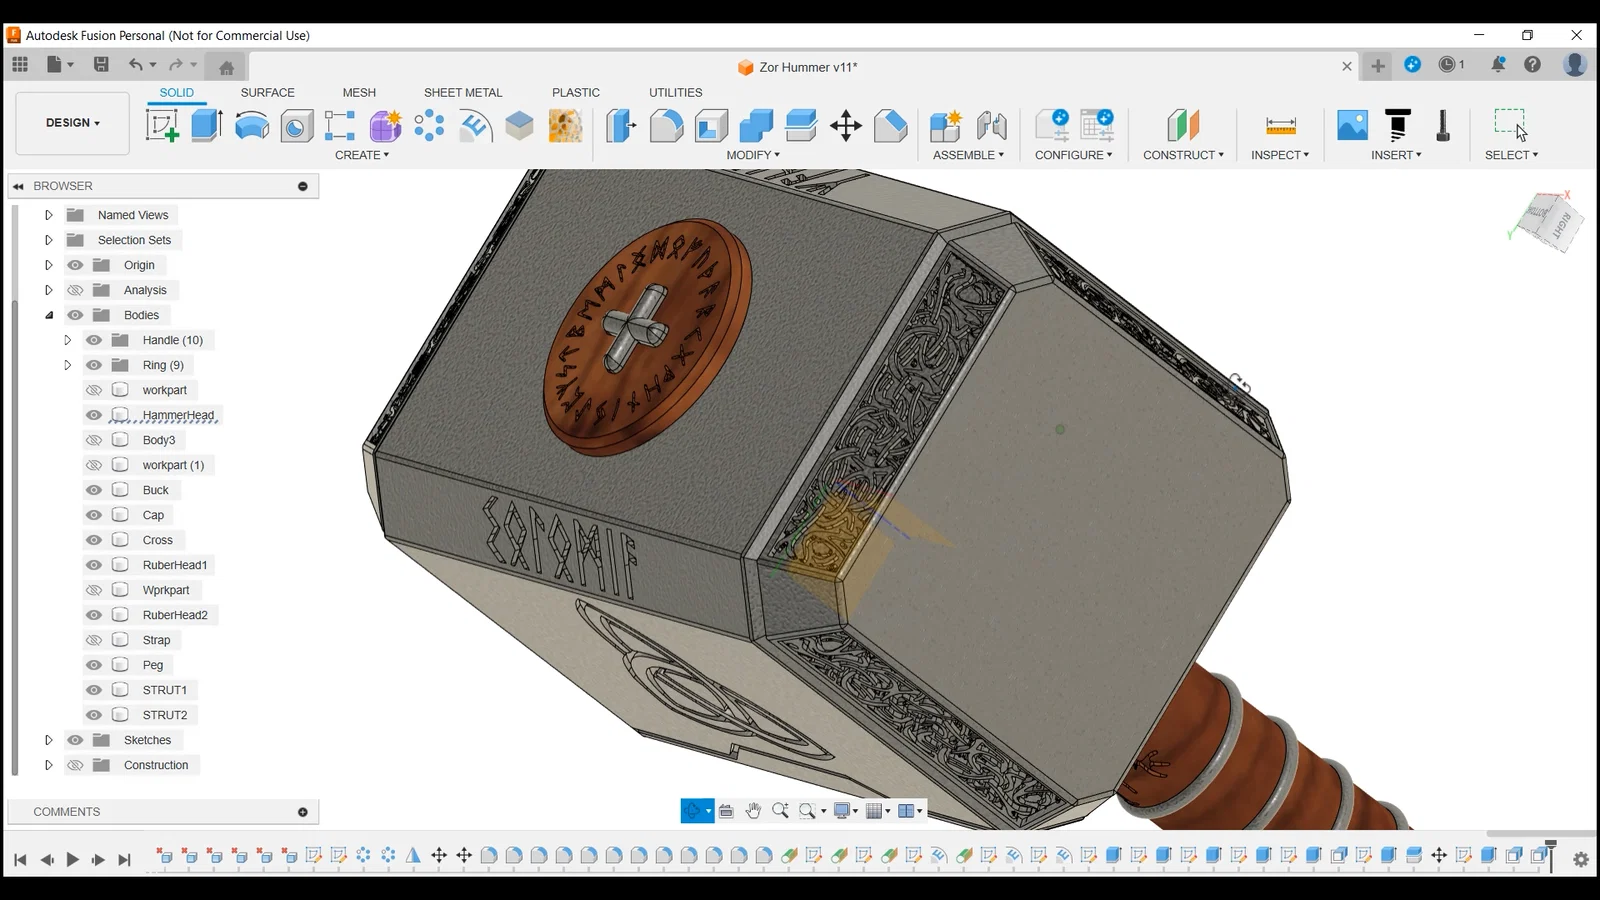This screenshot has width=1600, height=900.
Task: Open the SELECT menu
Action: point(1511,155)
